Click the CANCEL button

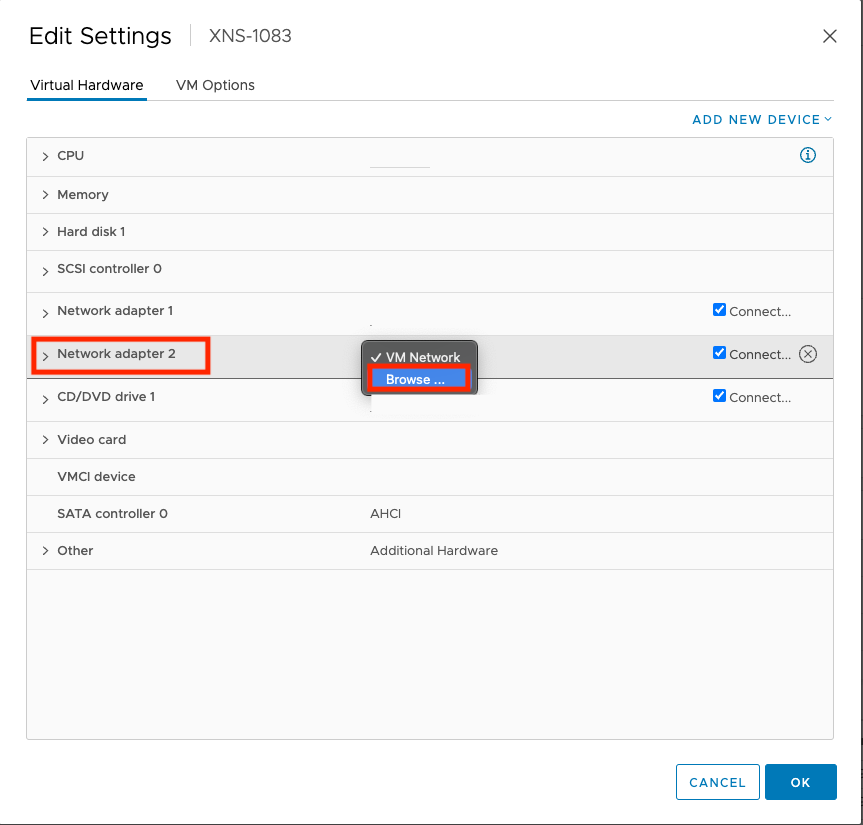click(x=717, y=782)
